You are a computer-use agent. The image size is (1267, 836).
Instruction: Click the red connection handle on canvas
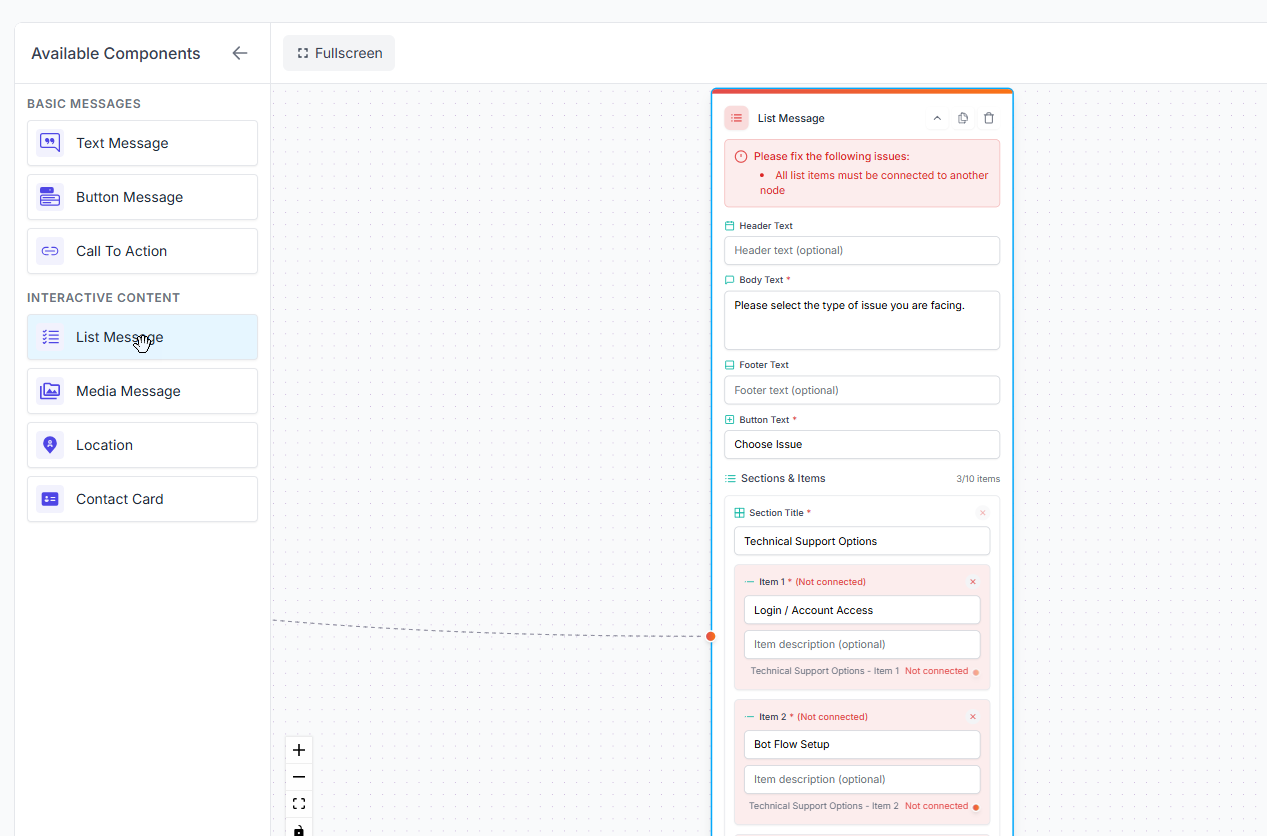point(710,636)
